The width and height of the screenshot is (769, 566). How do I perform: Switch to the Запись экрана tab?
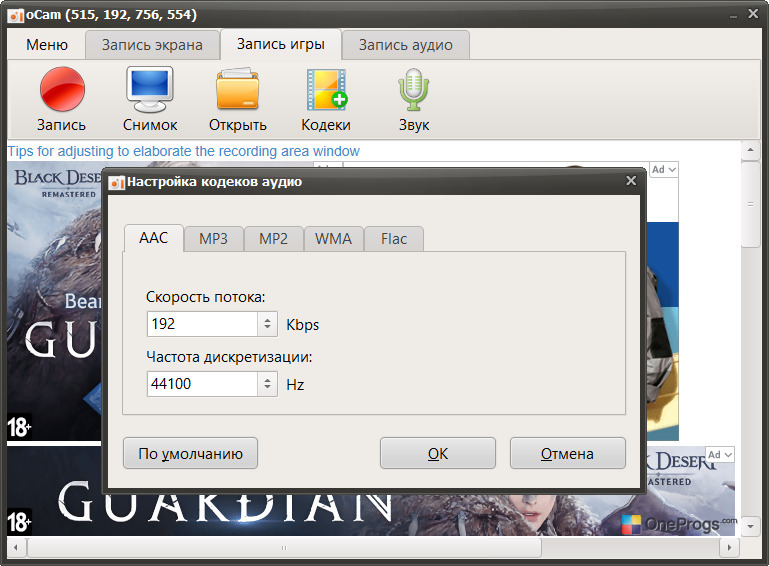coord(152,45)
